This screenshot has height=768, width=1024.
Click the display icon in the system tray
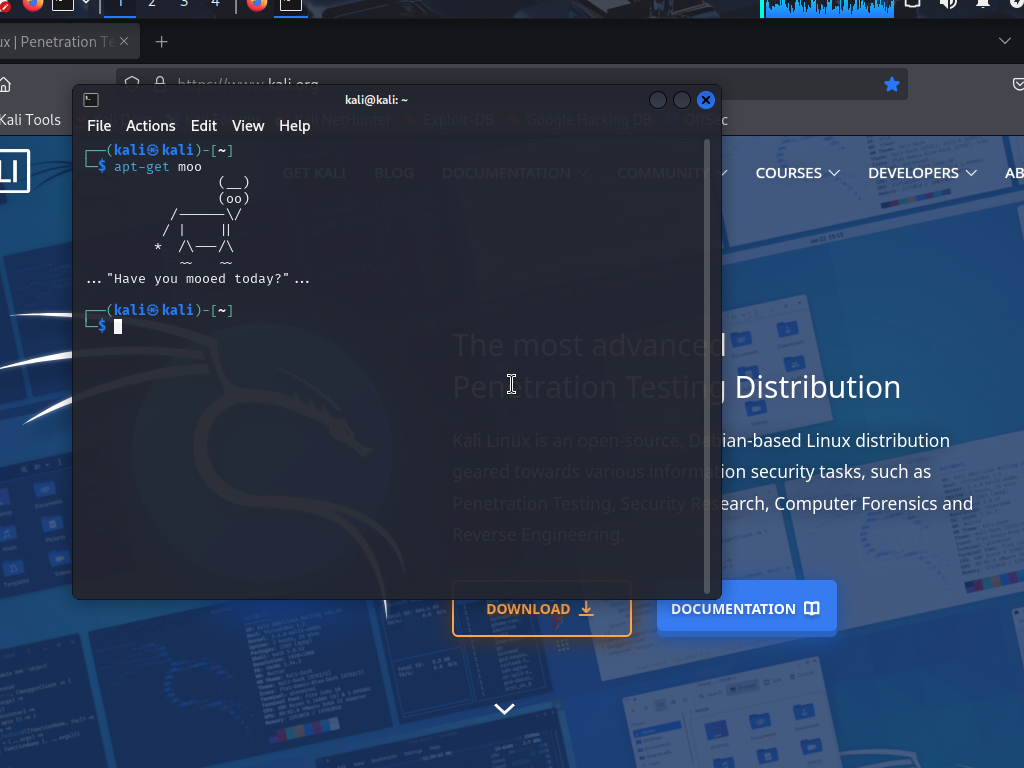pyautogui.click(x=912, y=3)
